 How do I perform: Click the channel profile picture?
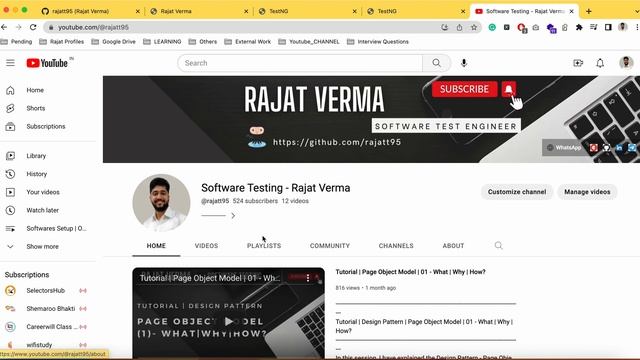(x=161, y=203)
